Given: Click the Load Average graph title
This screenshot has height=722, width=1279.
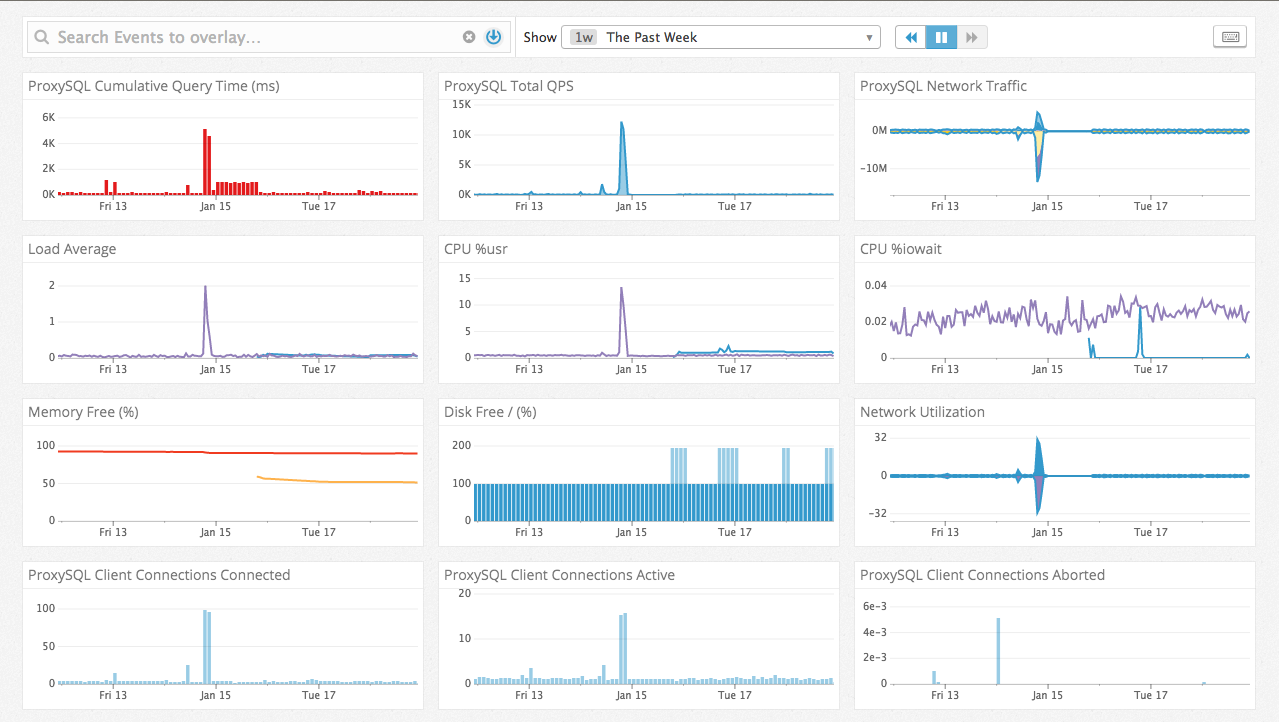Looking at the screenshot, I should coord(72,249).
